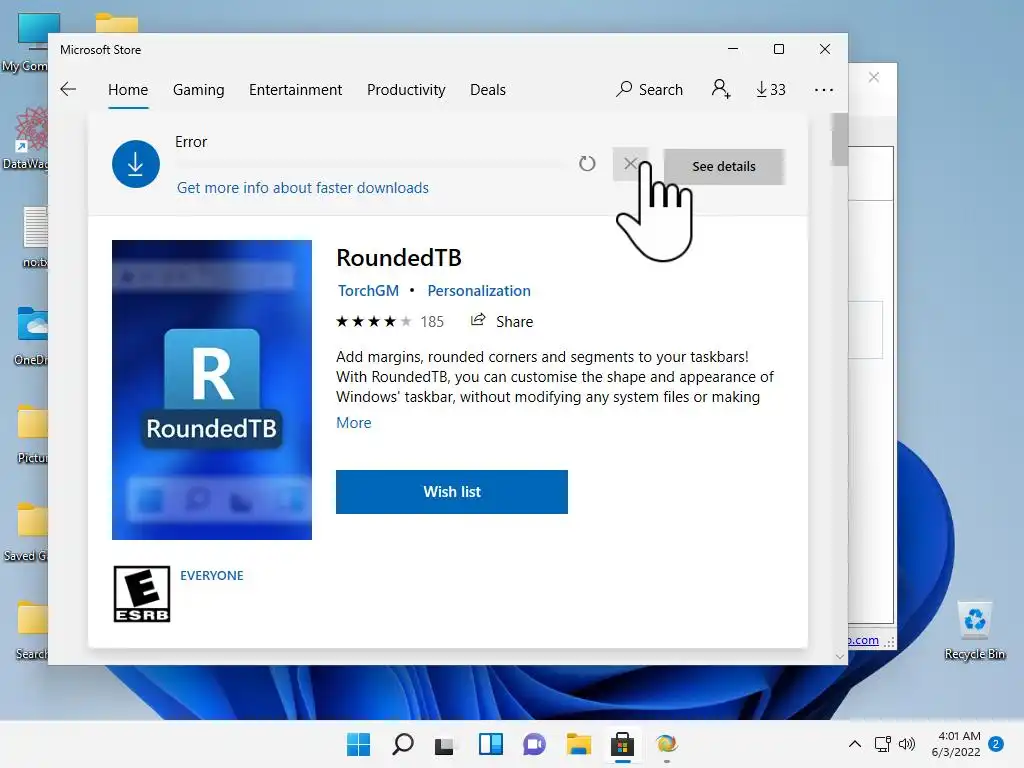Screen dimensions: 1024x768
Task: Open the Chat taskbar icon
Action: (x=534, y=744)
